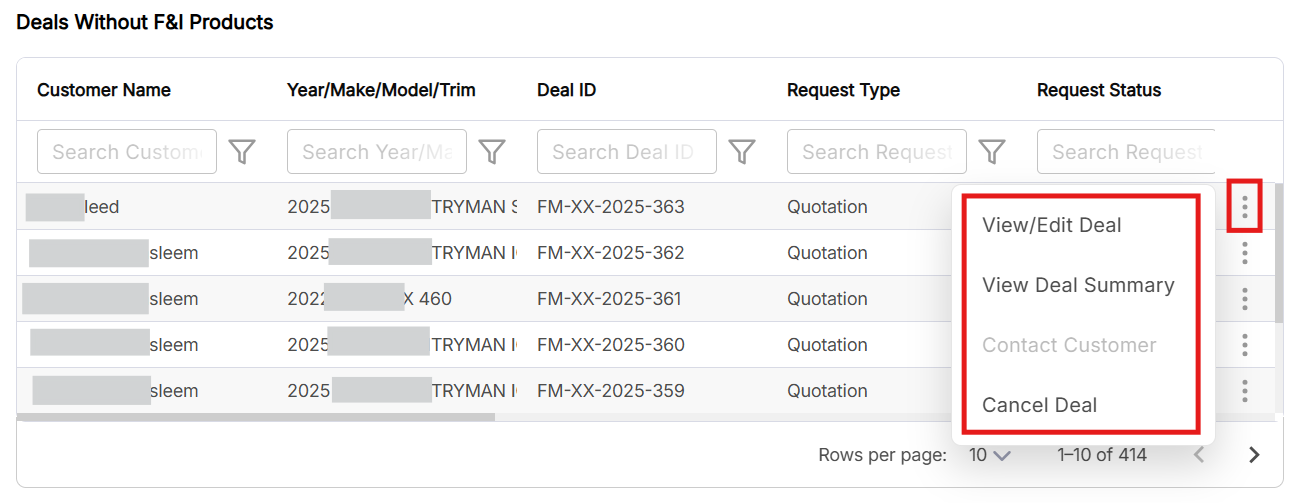Open three-dot menu for deal FM-XX-2025-359
1303x503 pixels.
[x=1244, y=391]
